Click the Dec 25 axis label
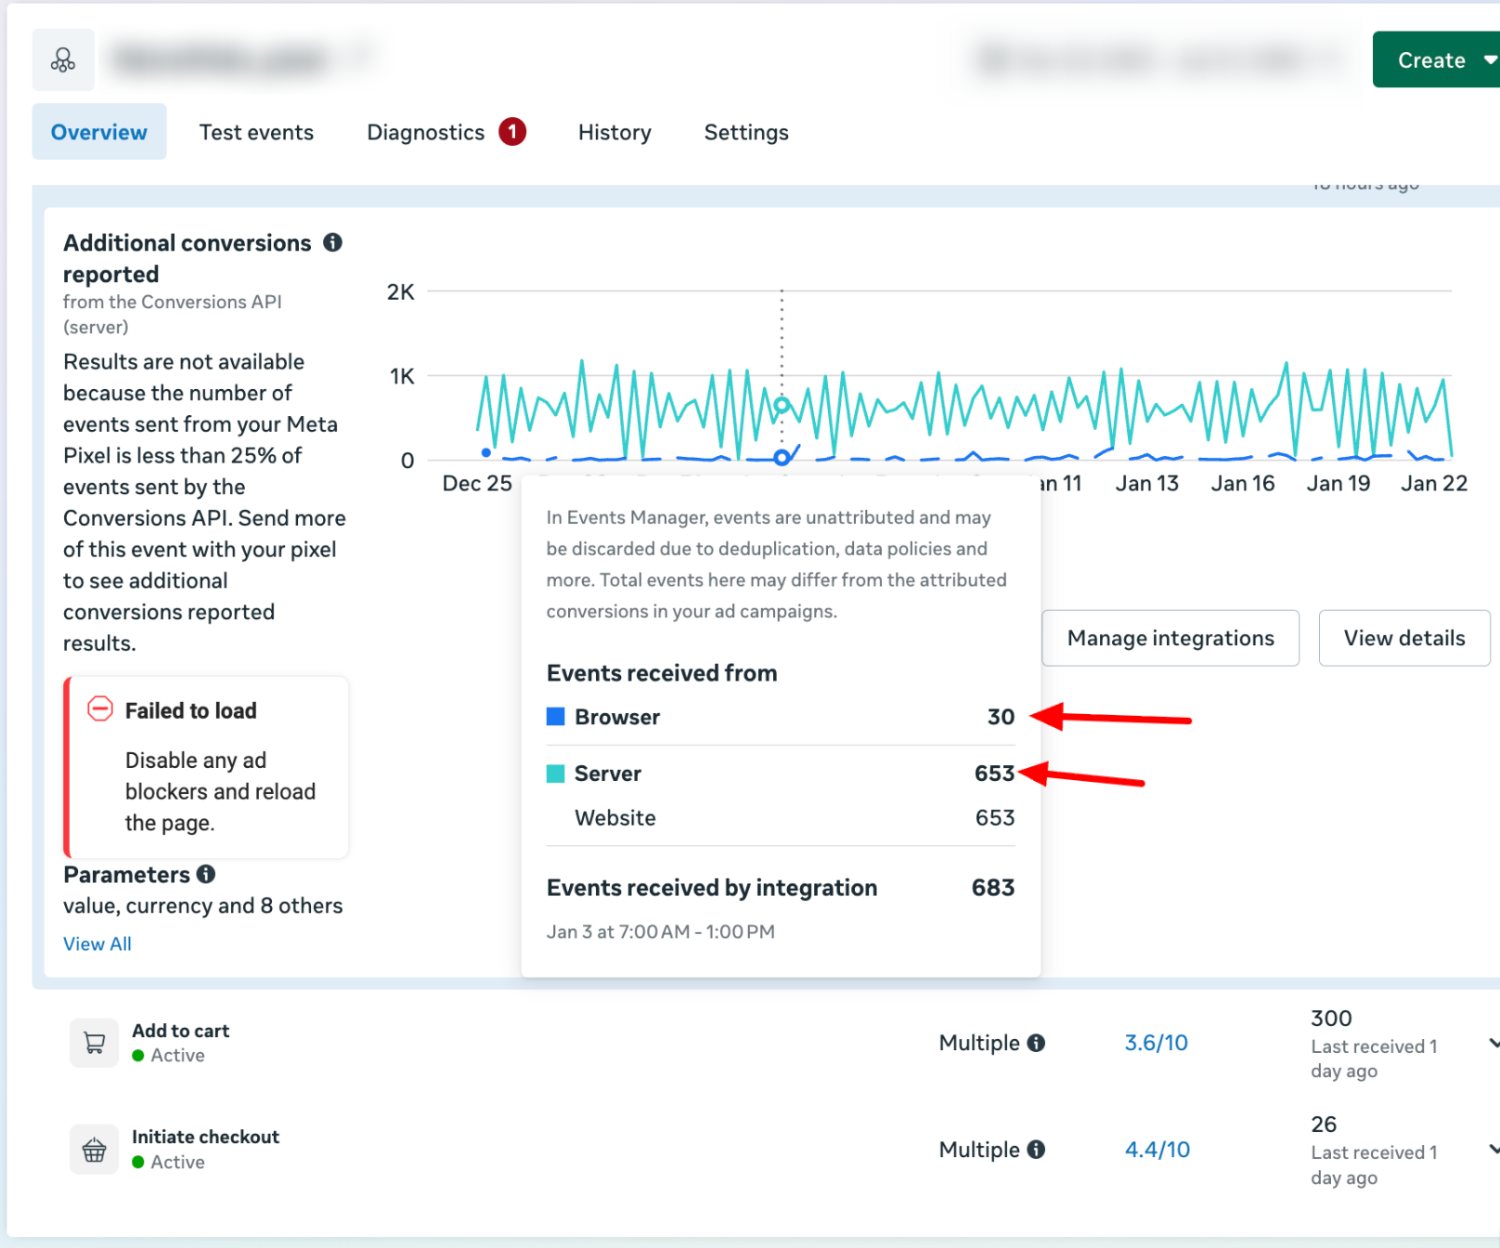1500x1248 pixels. [x=477, y=483]
